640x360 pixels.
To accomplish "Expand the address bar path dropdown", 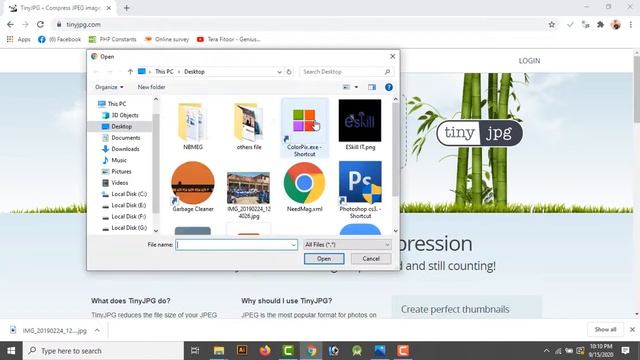I will pyautogui.click(x=279, y=72).
